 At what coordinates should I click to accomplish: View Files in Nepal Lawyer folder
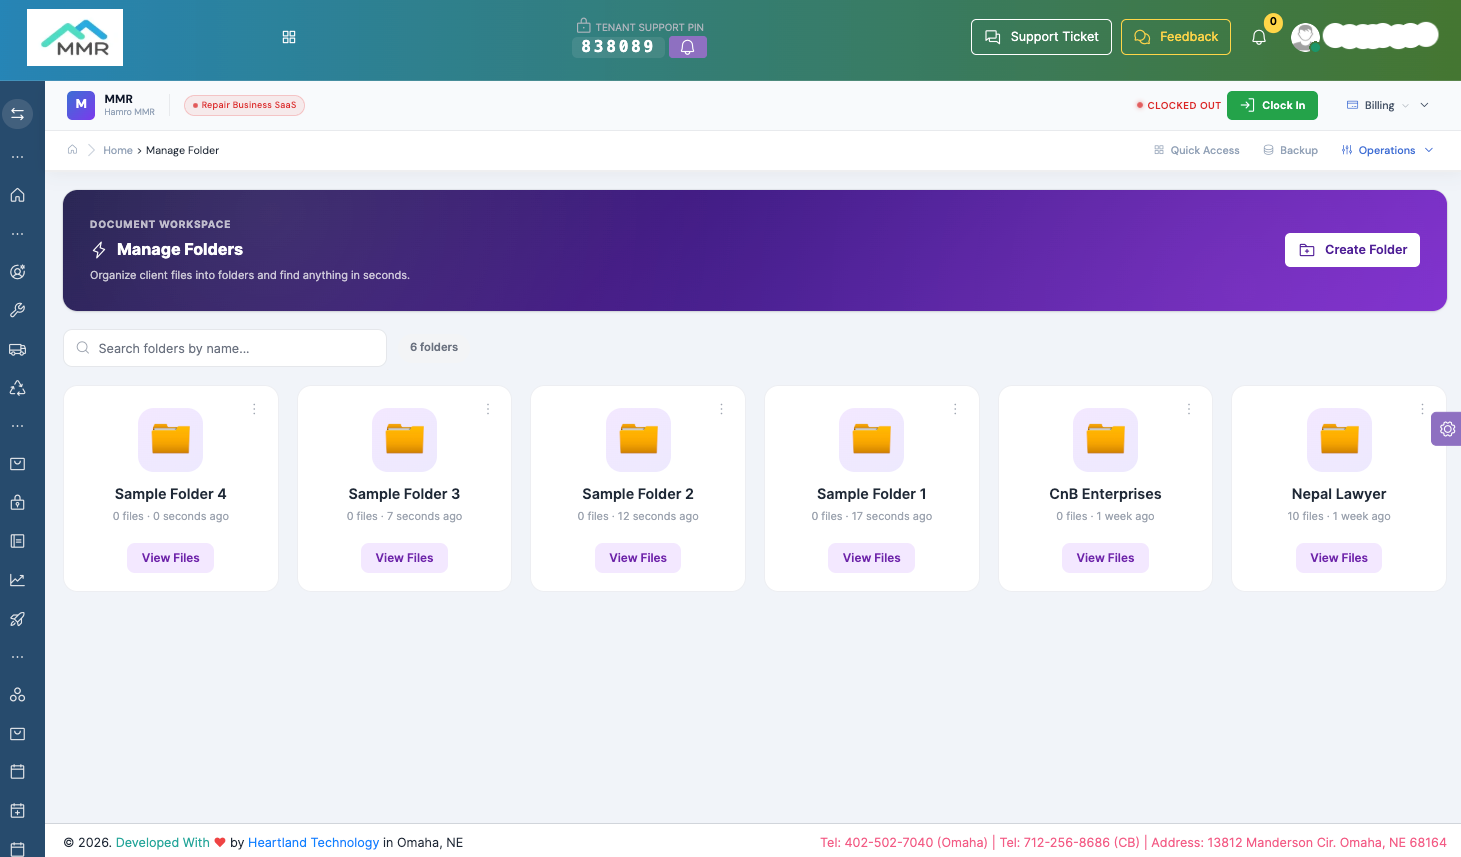pyautogui.click(x=1339, y=558)
